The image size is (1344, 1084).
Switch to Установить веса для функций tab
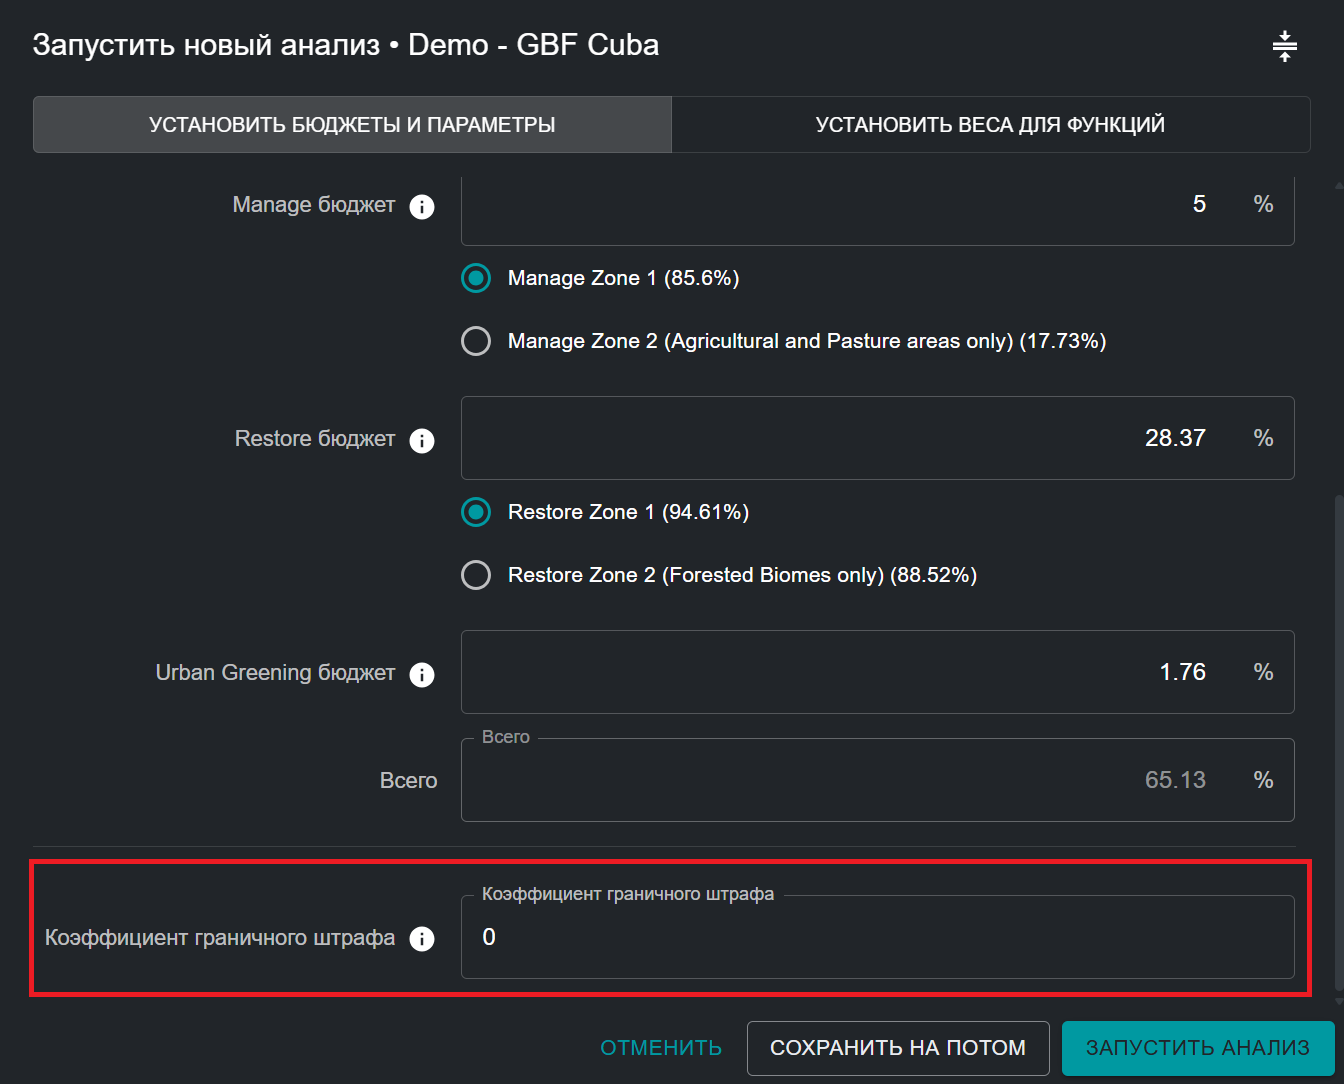(990, 125)
